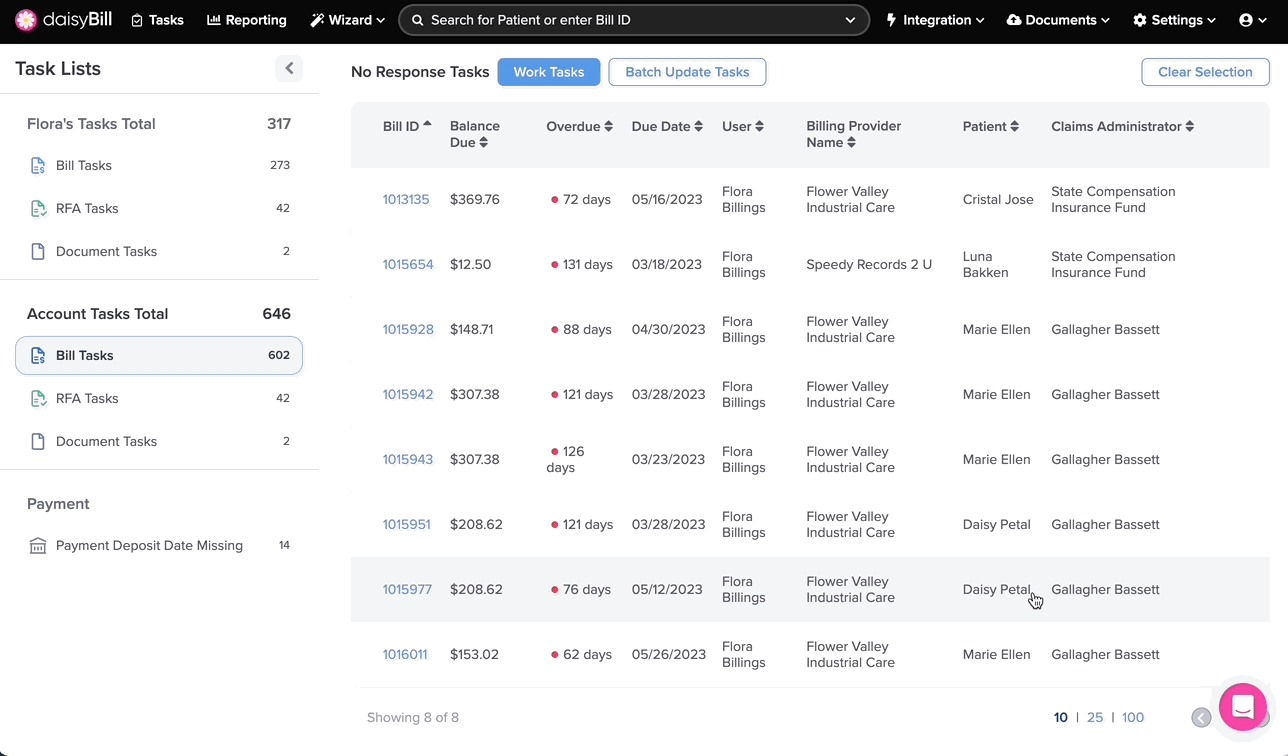
Task: Open bill 1013135 link
Action: pos(406,200)
